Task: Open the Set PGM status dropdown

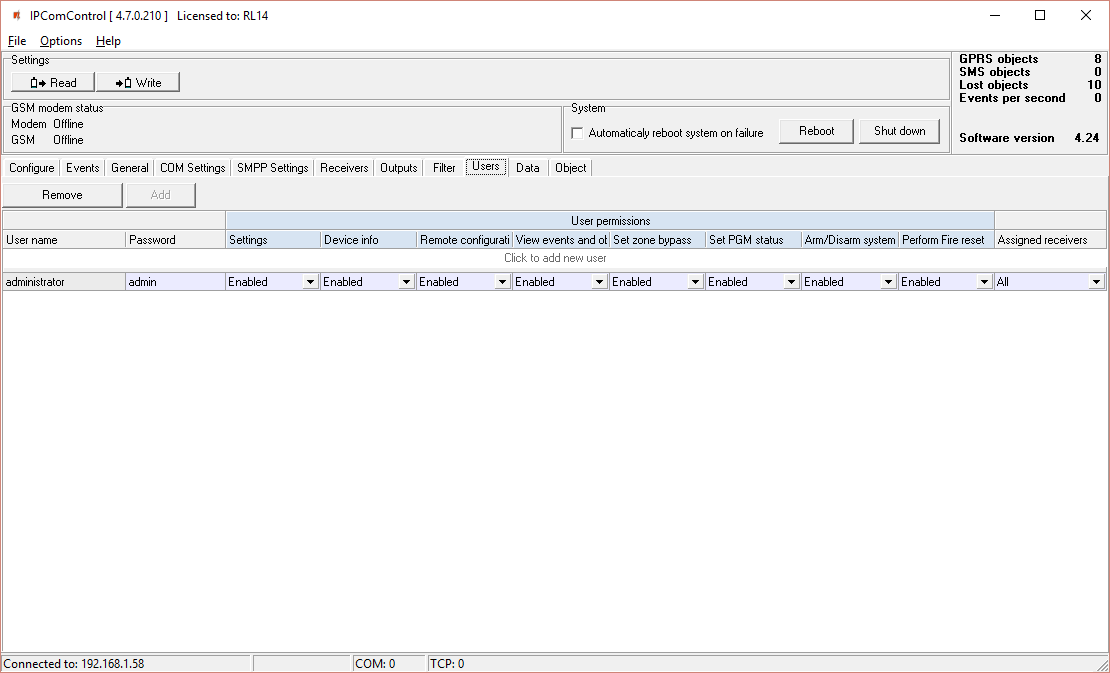Action: [x=791, y=283]
